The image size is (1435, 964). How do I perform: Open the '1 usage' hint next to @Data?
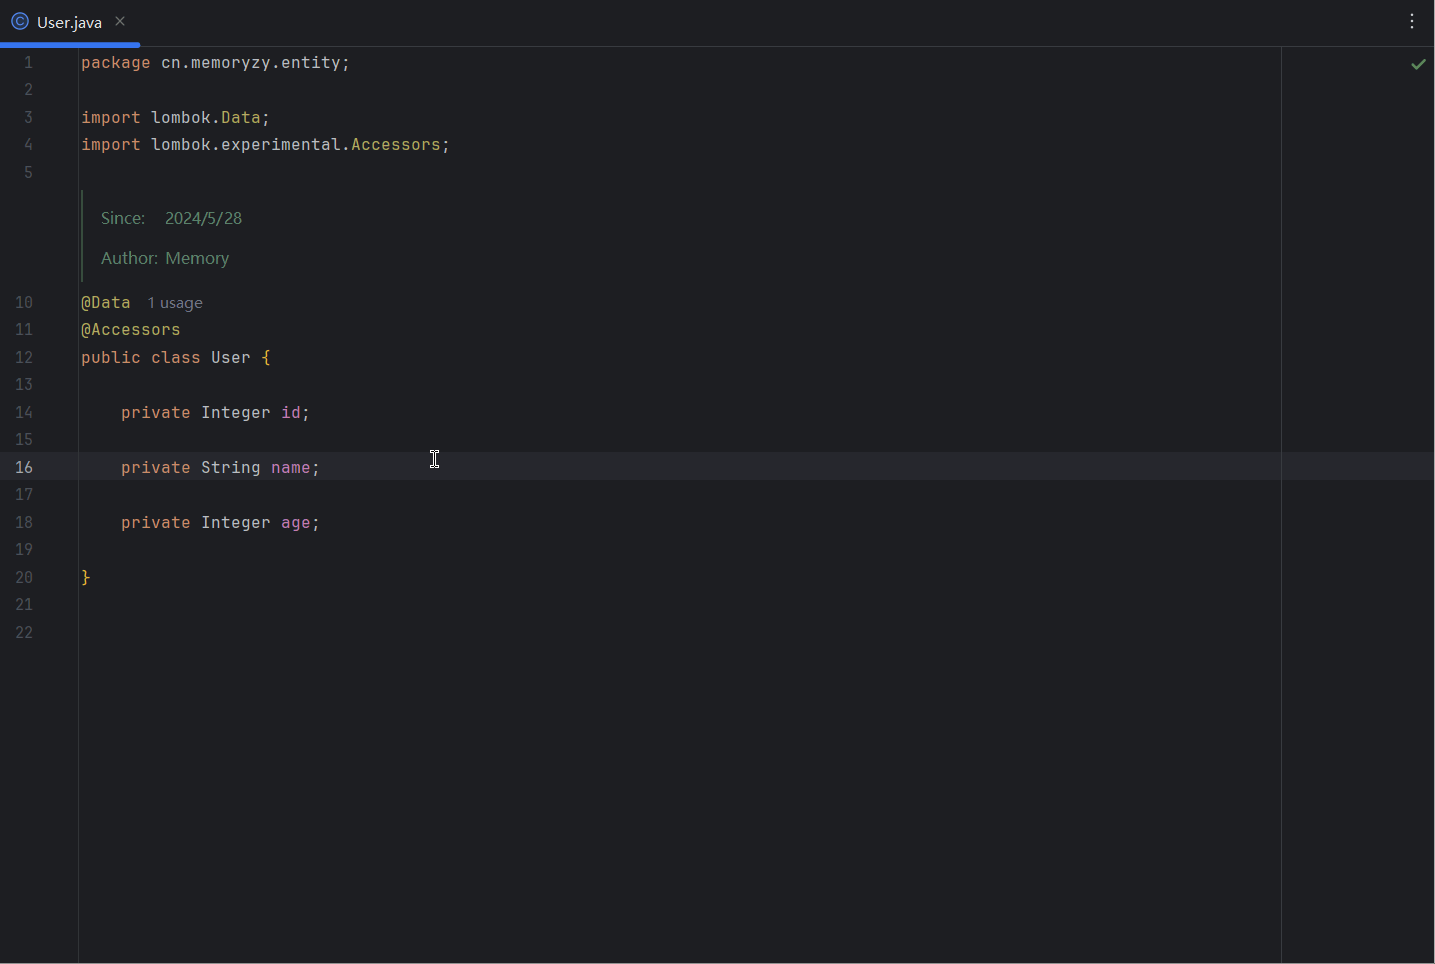(175, 303)
